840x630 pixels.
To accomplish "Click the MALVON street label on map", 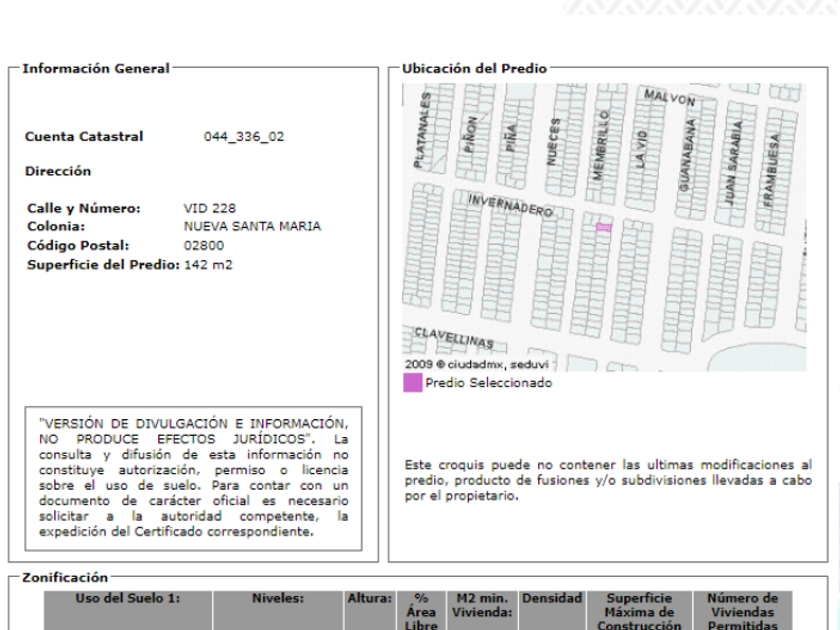I will click(x=669, y=98).
